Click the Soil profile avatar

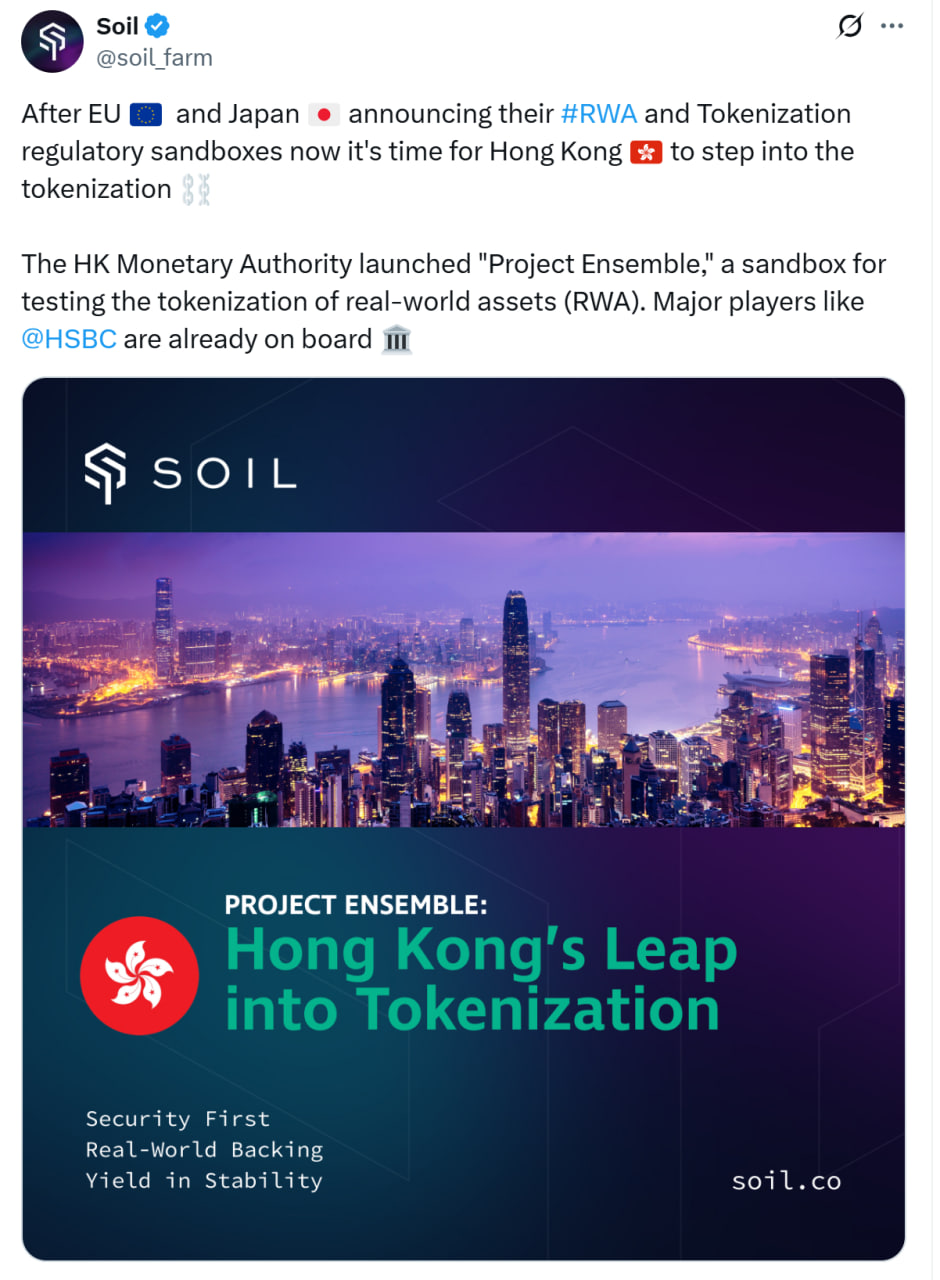coord(52,42)
